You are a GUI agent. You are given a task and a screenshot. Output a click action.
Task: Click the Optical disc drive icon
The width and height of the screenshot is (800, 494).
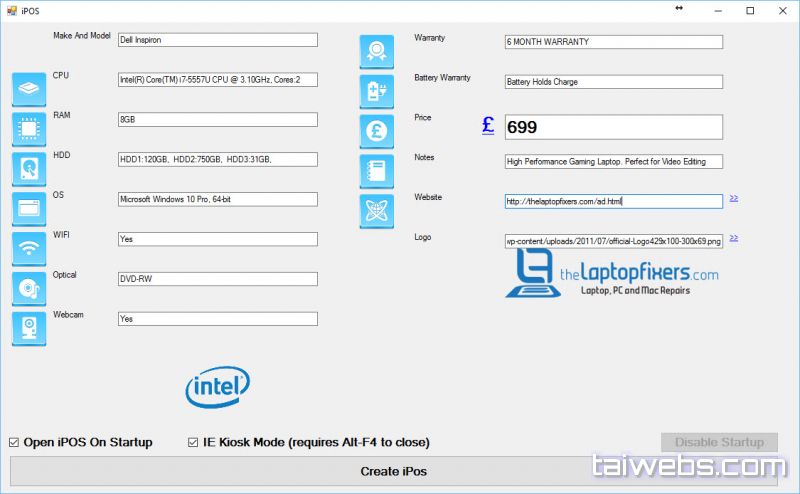tap(29, 289)
